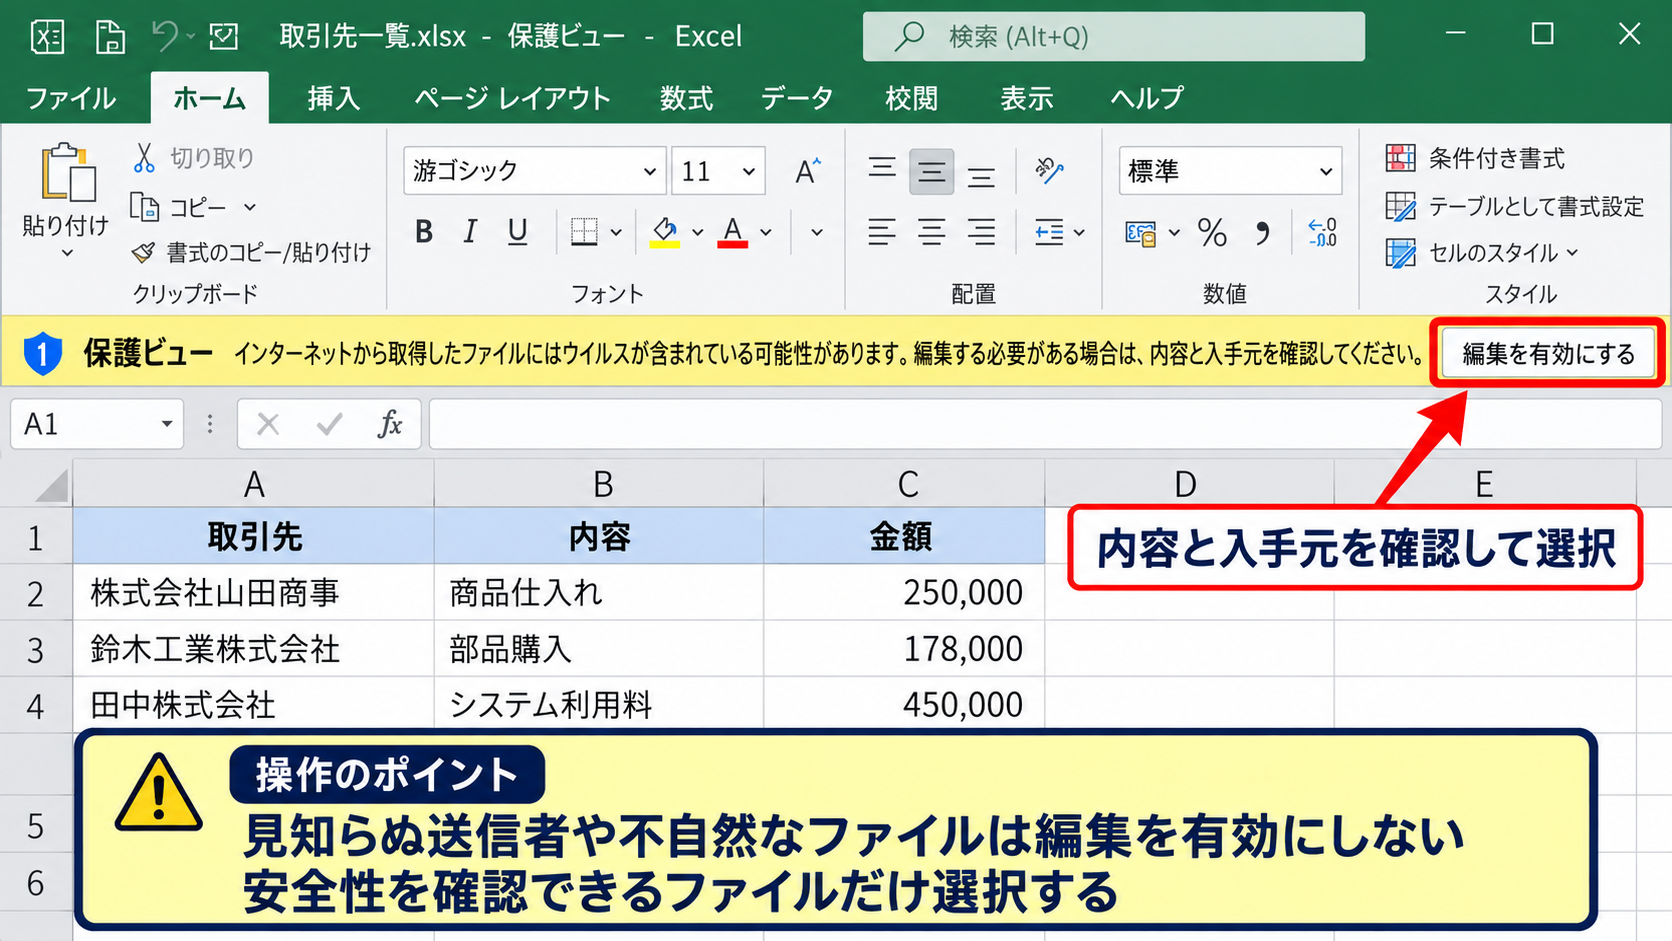Open the Undo history dropdown arrow
This screenshot has height=941, width=1672.
pos(190,37)
